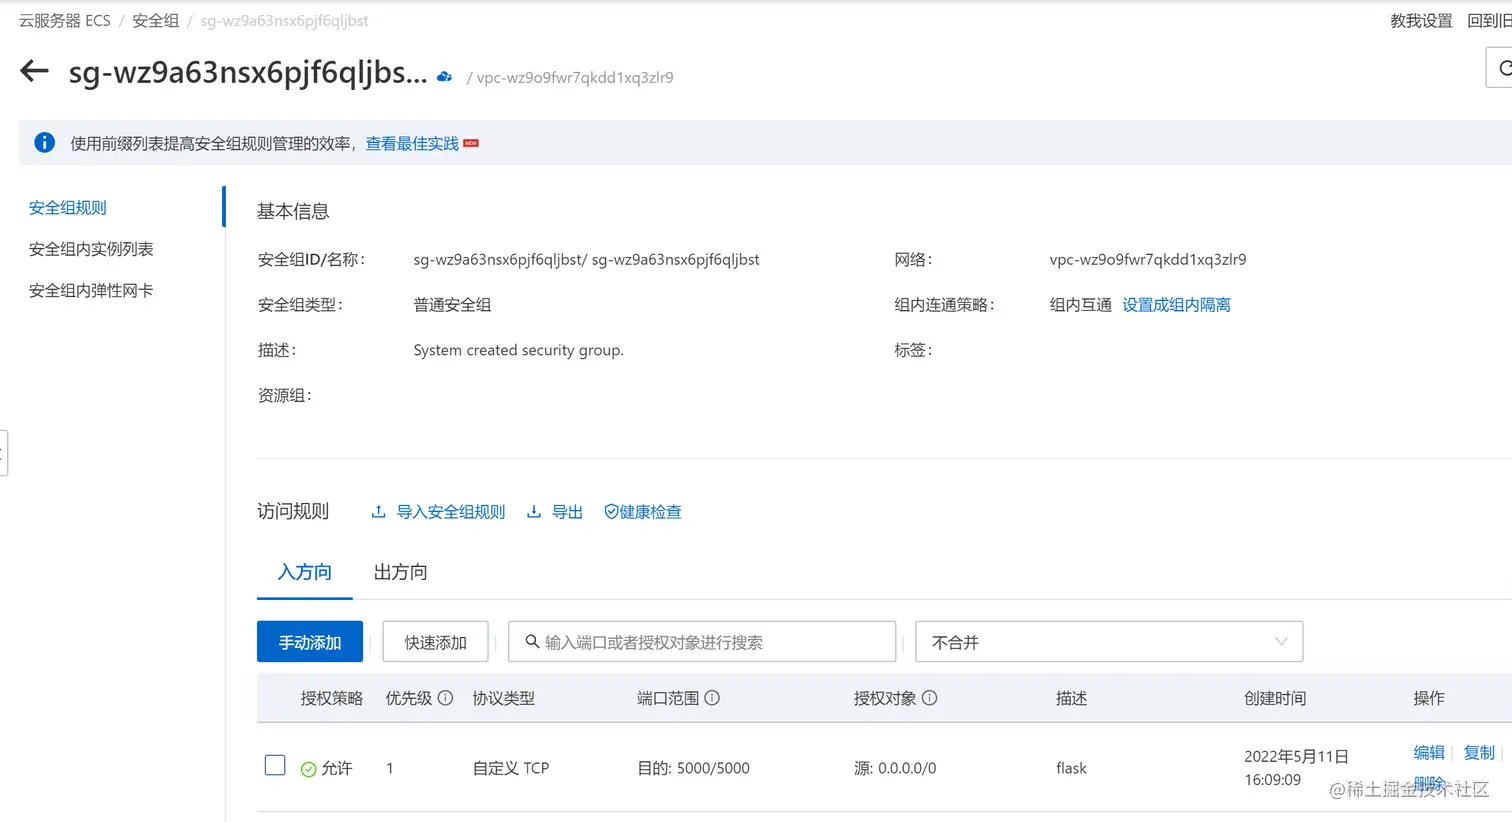Screen dimensions: 1512x822
Task: Click the 自定义 TCP cell
Action: pyautogui.click(x=511, y=768)
